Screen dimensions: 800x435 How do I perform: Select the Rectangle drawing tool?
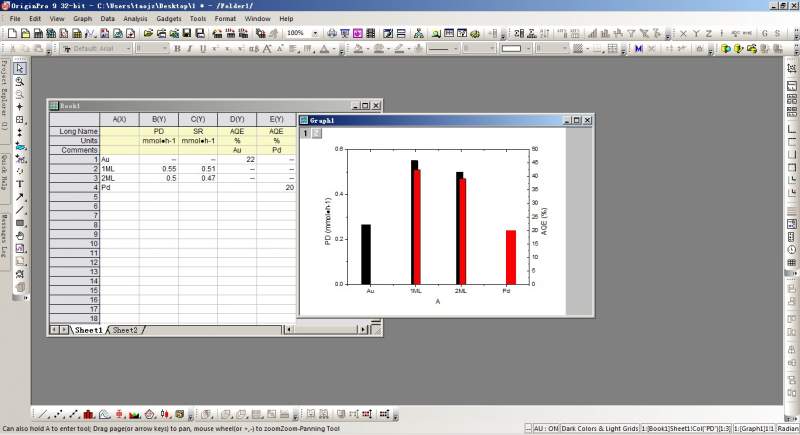[x=20, y=223]
